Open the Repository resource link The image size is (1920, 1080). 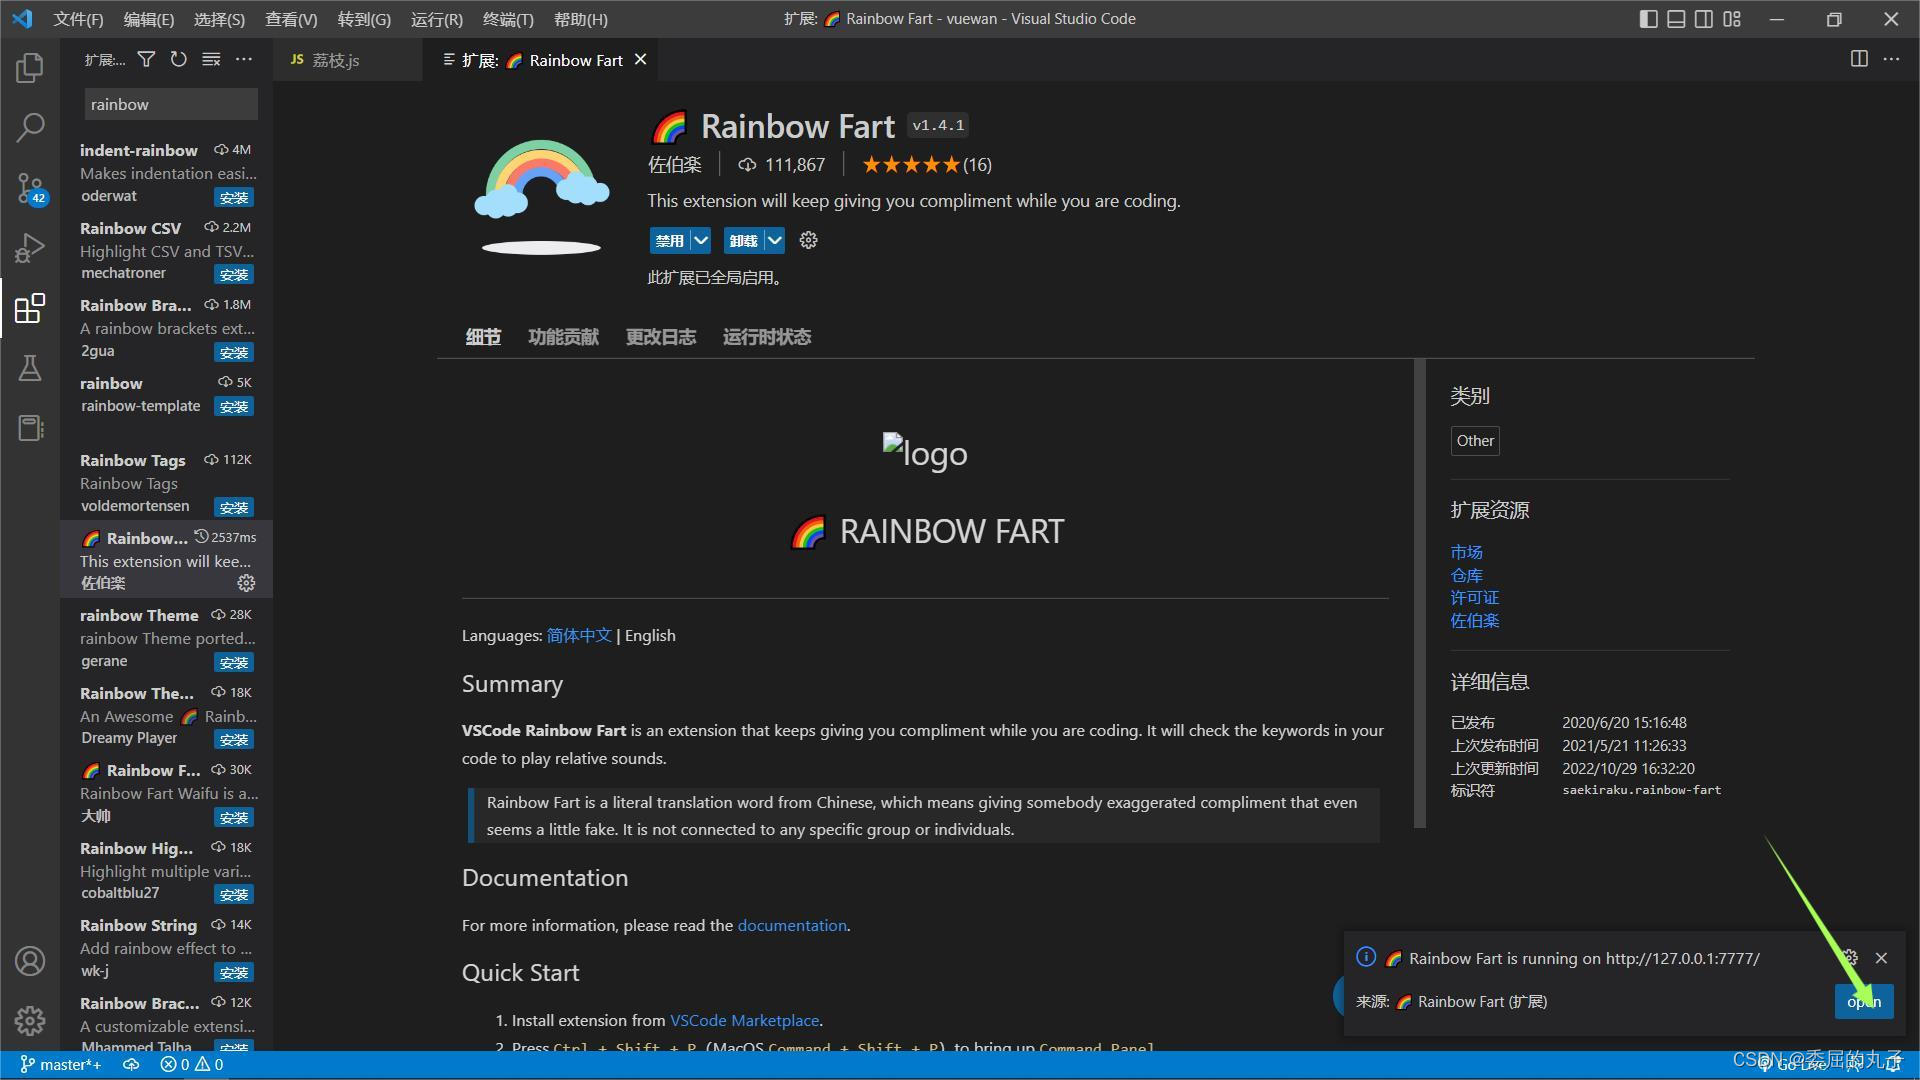tap(1466, 575)
